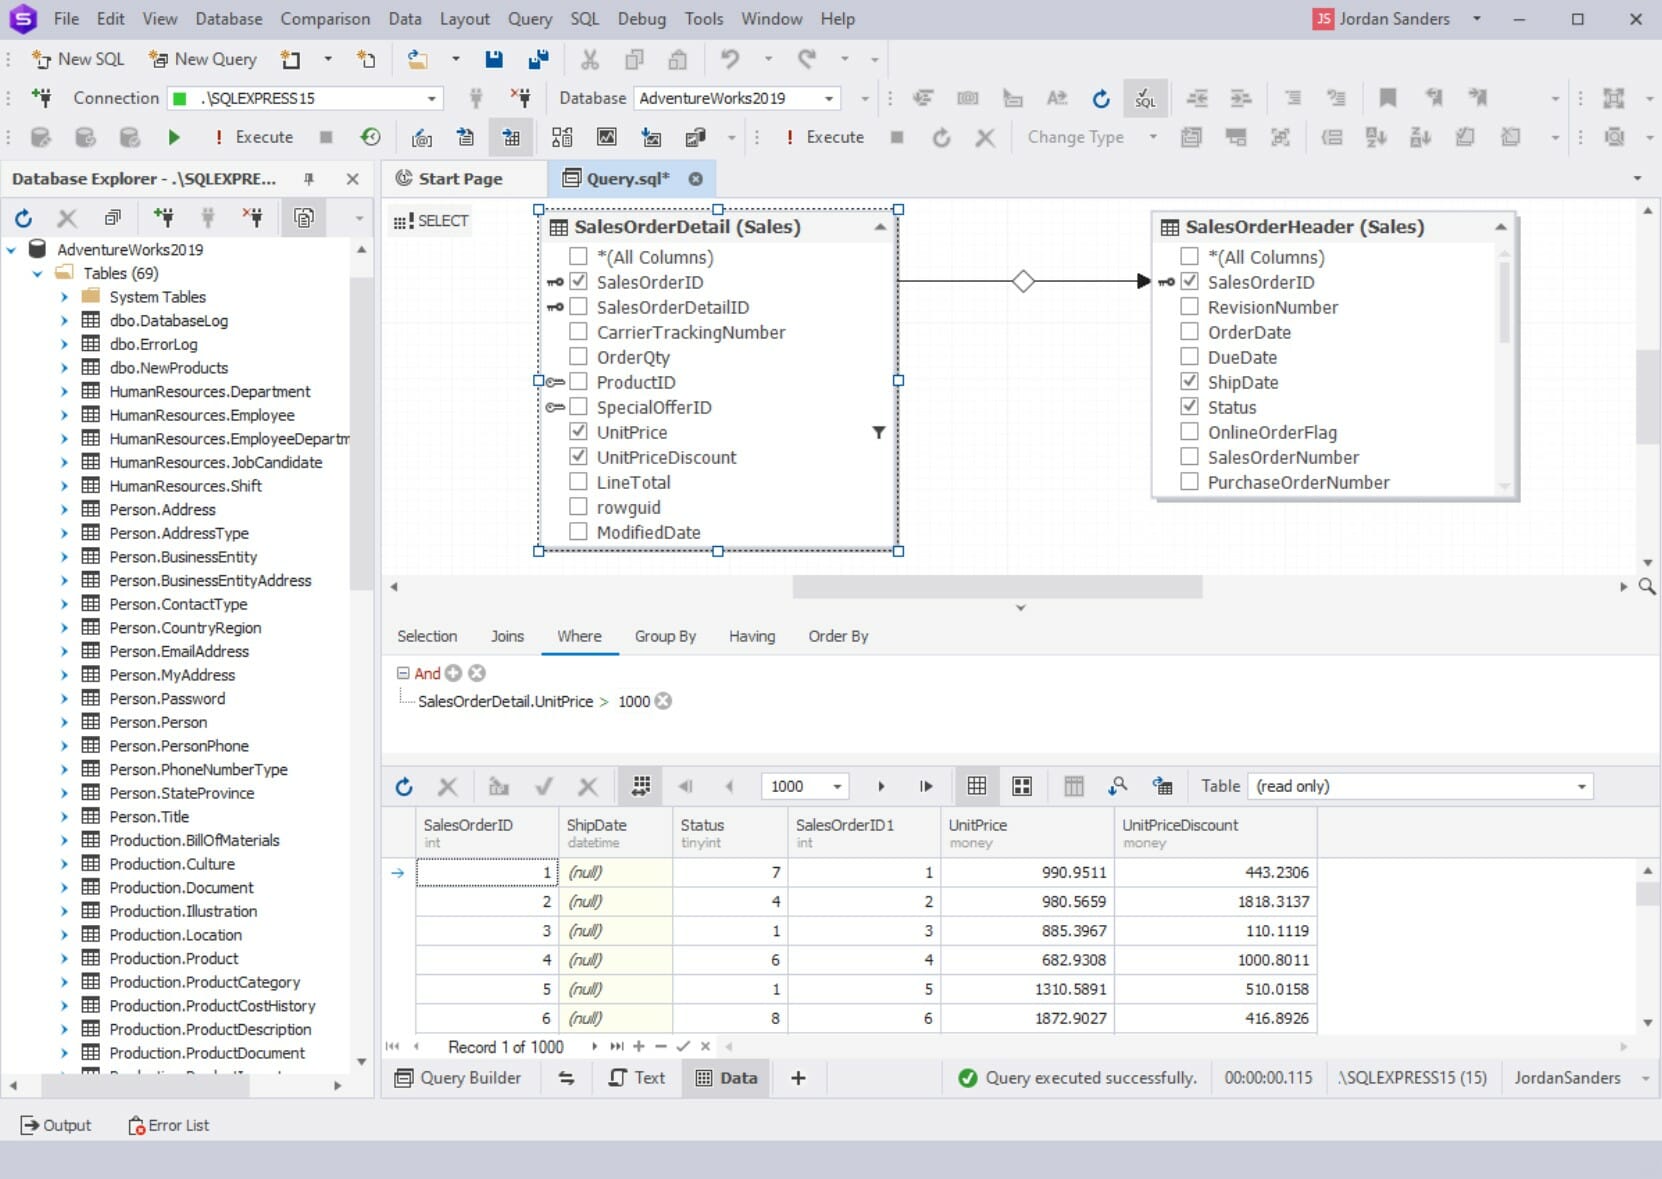Viewport: 1662px width, 1179px height.
Task: Remove the UnitPrice > 1000 condition
Action: coord(663,701)
